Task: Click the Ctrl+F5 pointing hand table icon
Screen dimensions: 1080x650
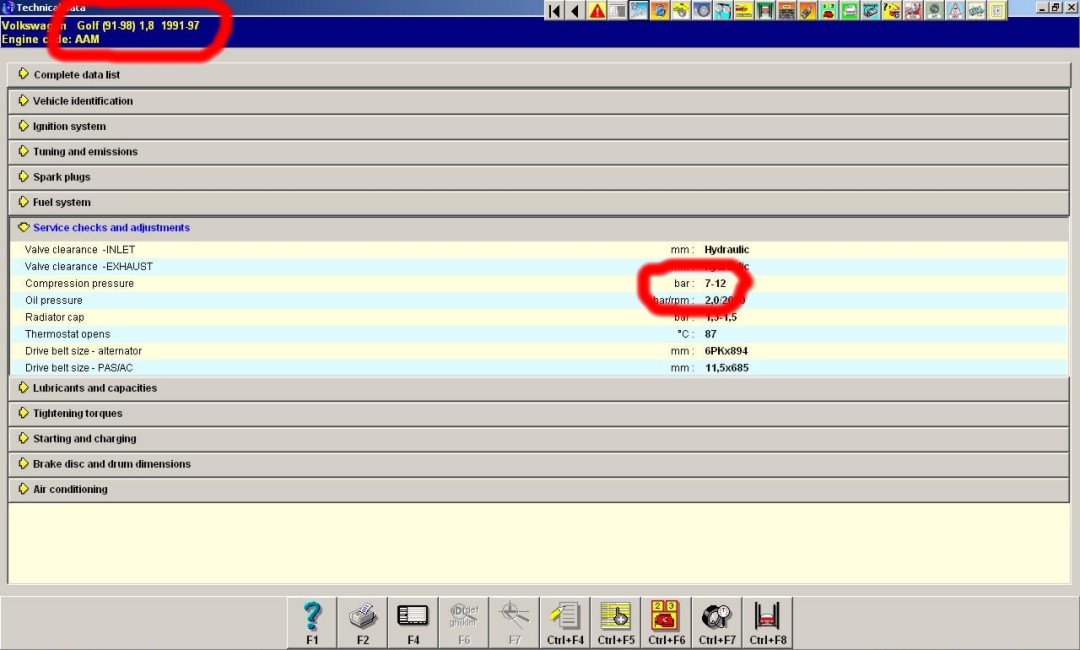Action: 615,622
